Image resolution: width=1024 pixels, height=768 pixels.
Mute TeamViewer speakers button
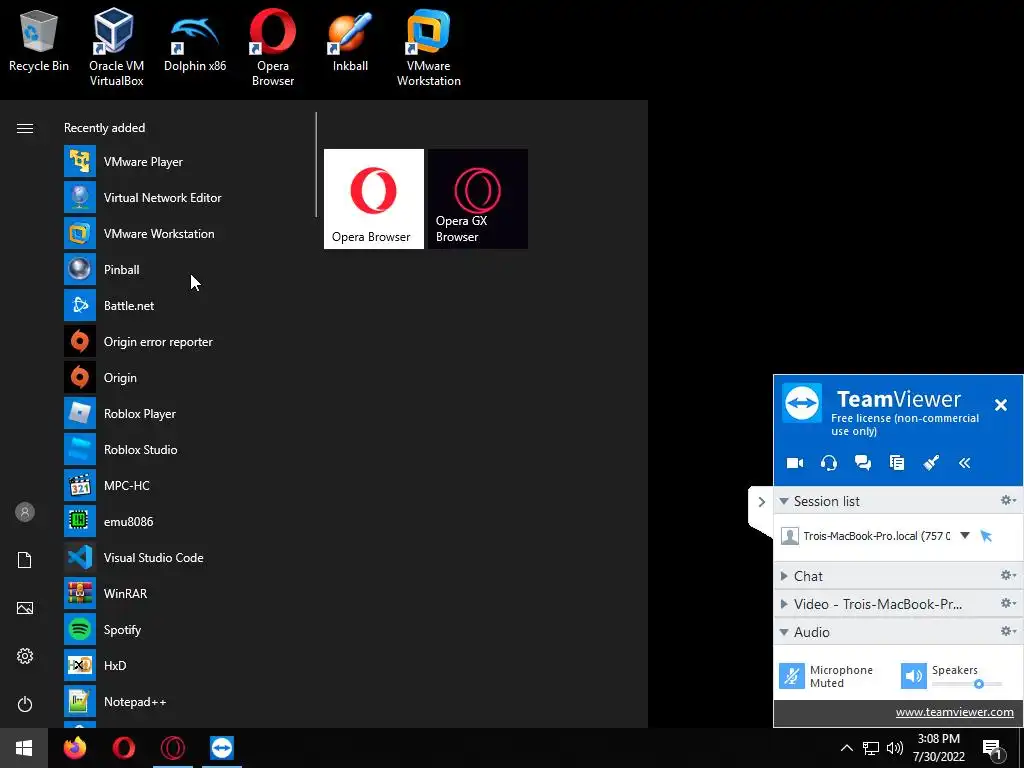(x=914, y=676)
